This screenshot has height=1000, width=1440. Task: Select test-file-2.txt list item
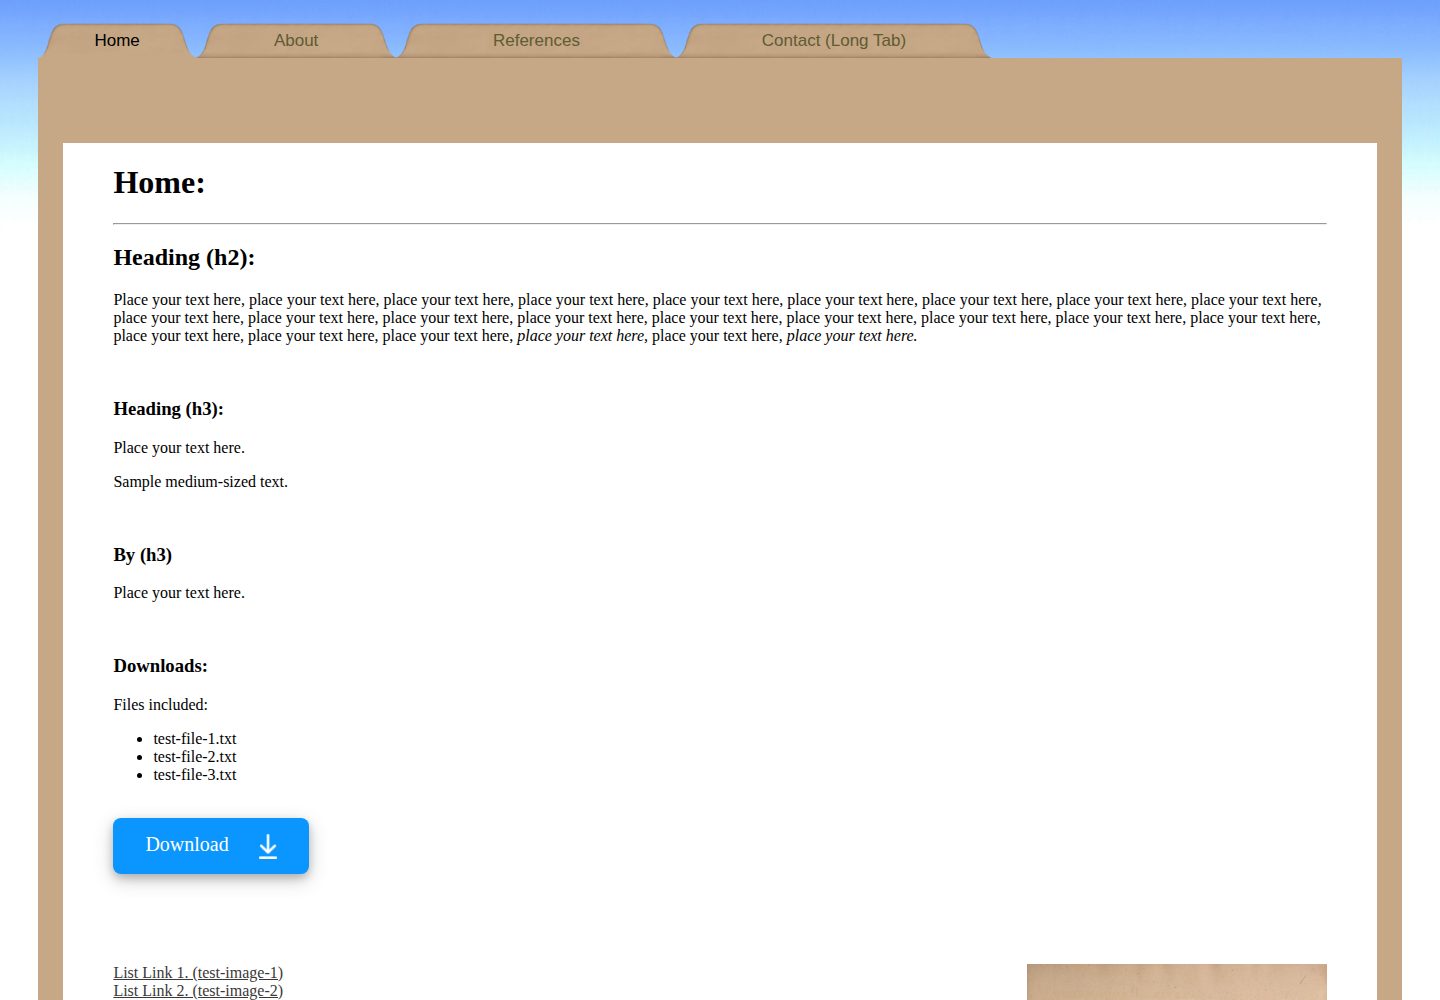(x=195, y=757)
